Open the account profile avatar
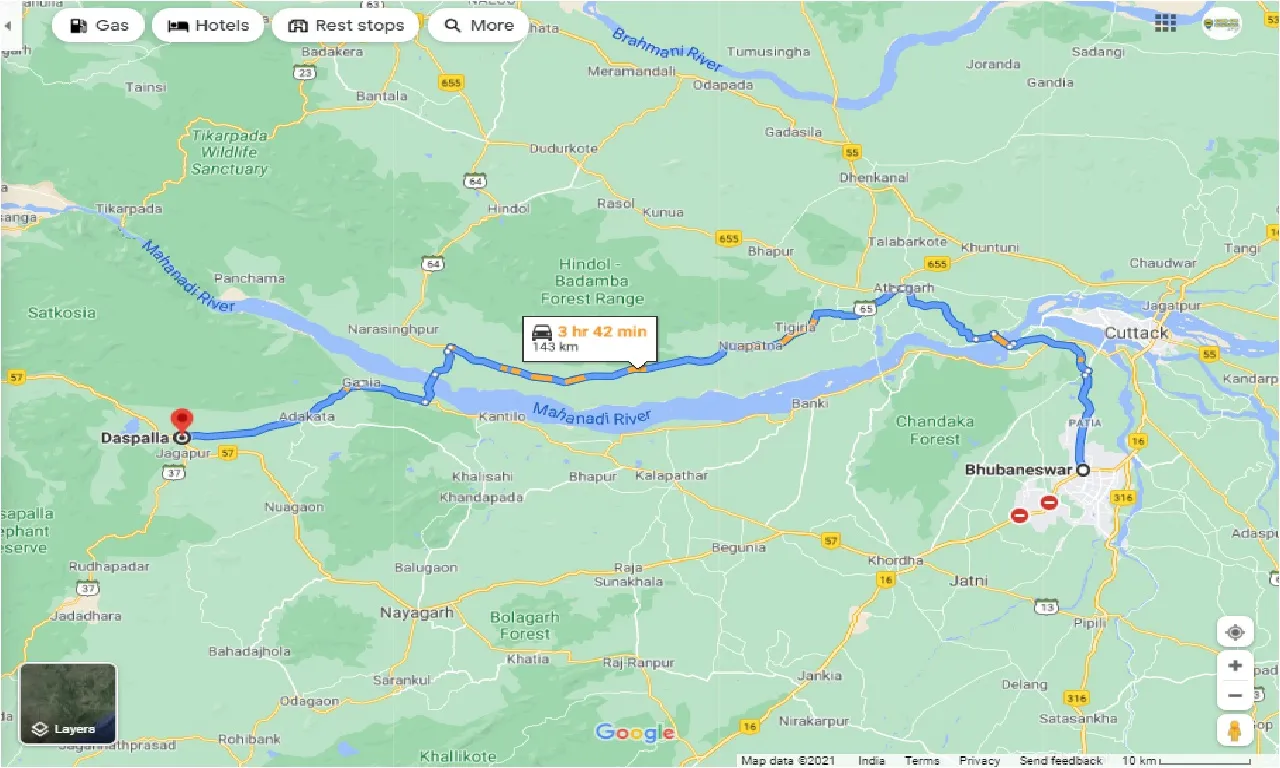Image resolution: width=1280 pixels, height=768 pixels. [1221, 25]
